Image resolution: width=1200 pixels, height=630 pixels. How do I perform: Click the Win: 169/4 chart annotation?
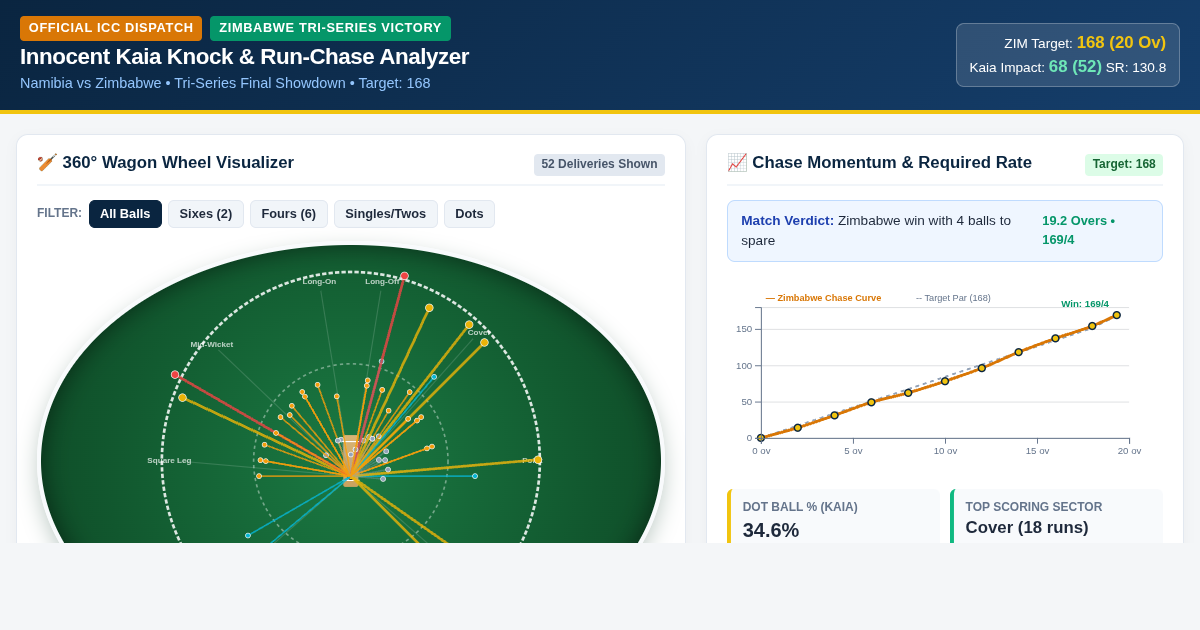(x=1085, y=304)
